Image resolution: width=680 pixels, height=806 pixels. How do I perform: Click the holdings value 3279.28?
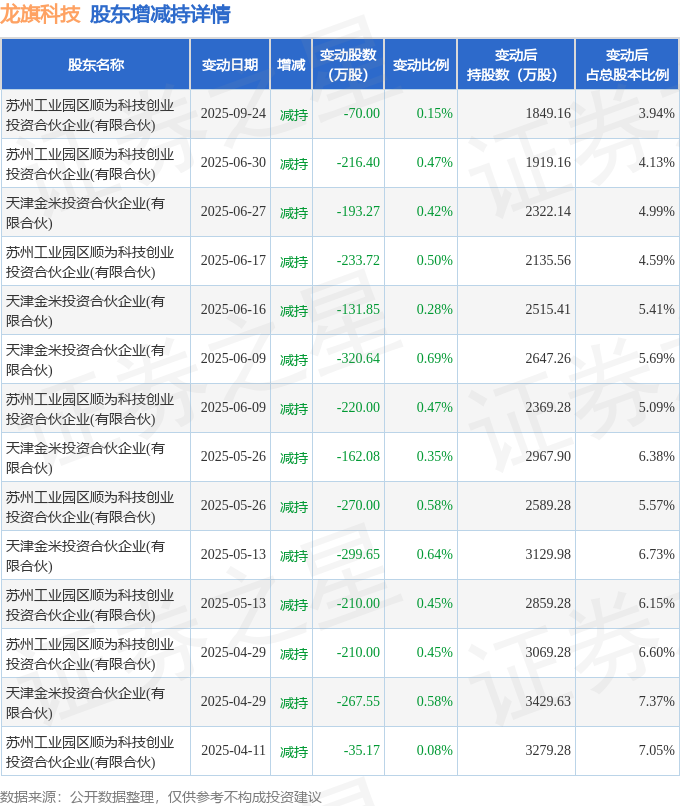click(x=548, y=750)
